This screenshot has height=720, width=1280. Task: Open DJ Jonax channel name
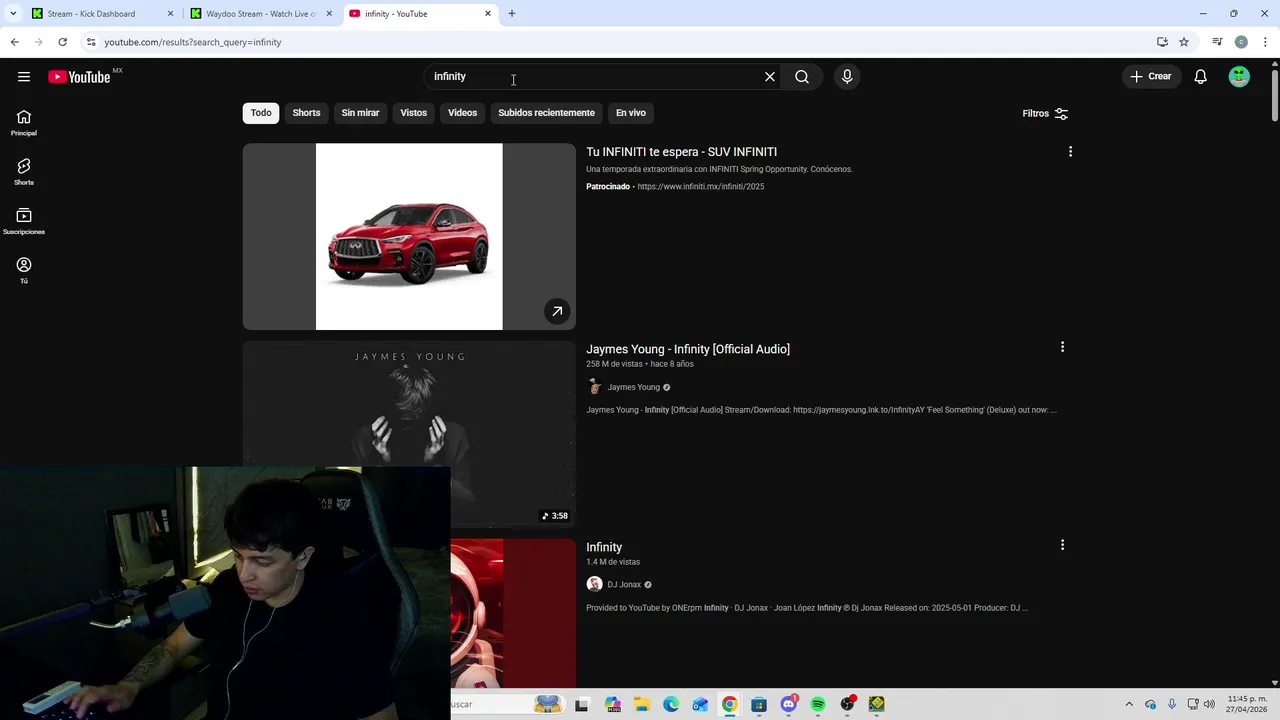(624, 584)
